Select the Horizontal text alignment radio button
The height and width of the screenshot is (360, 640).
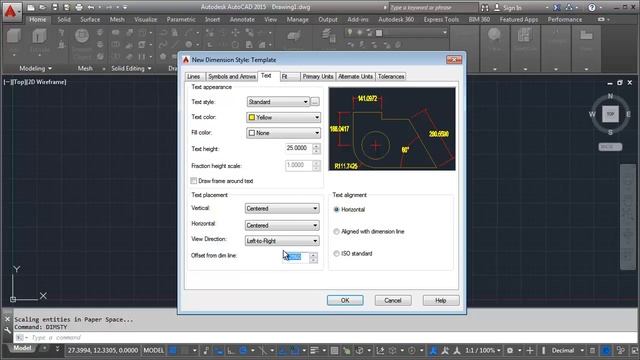[336, 209]
